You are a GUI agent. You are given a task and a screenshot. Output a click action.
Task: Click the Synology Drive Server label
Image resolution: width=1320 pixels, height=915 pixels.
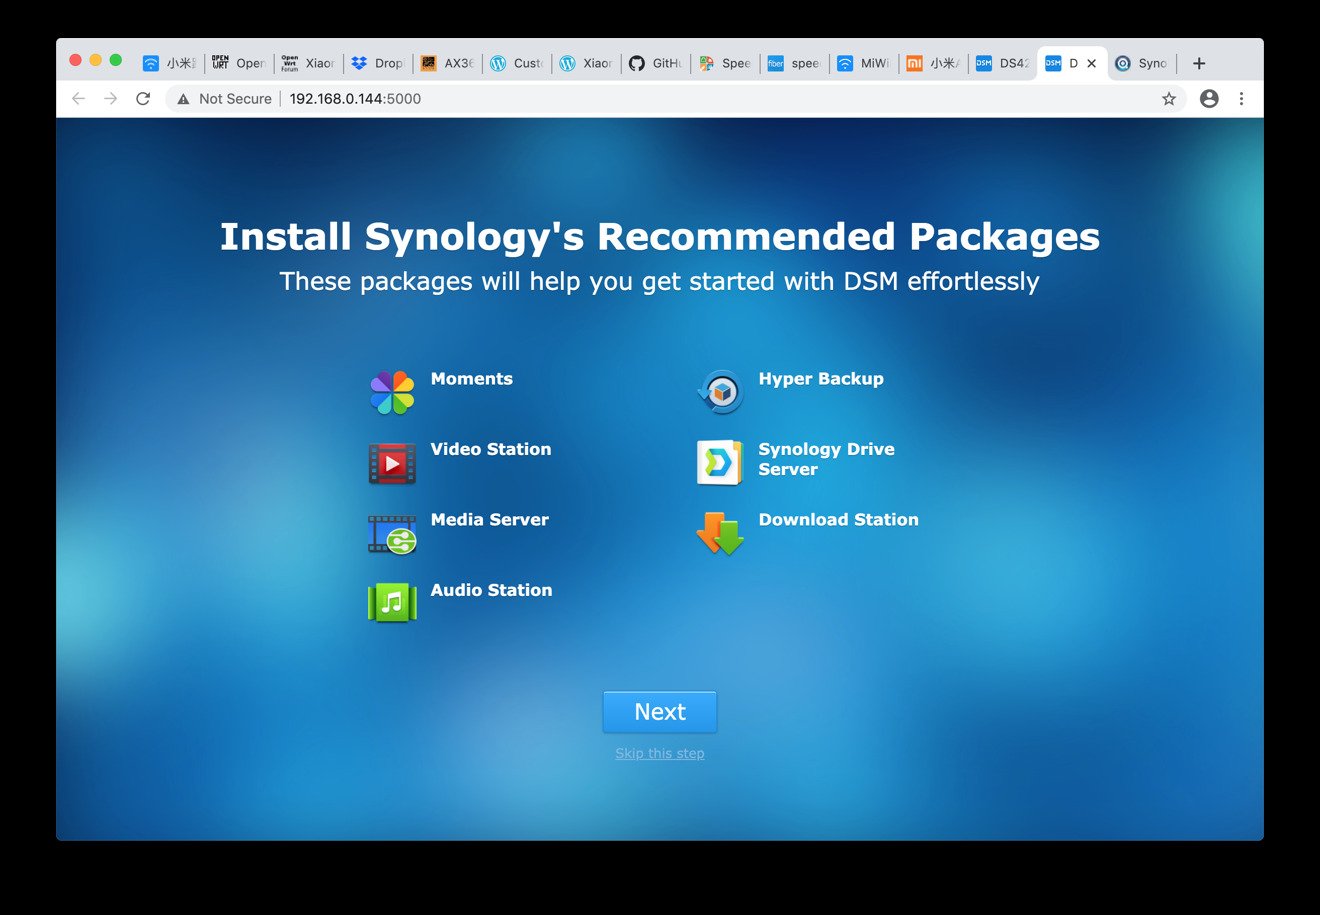(826, 459)
